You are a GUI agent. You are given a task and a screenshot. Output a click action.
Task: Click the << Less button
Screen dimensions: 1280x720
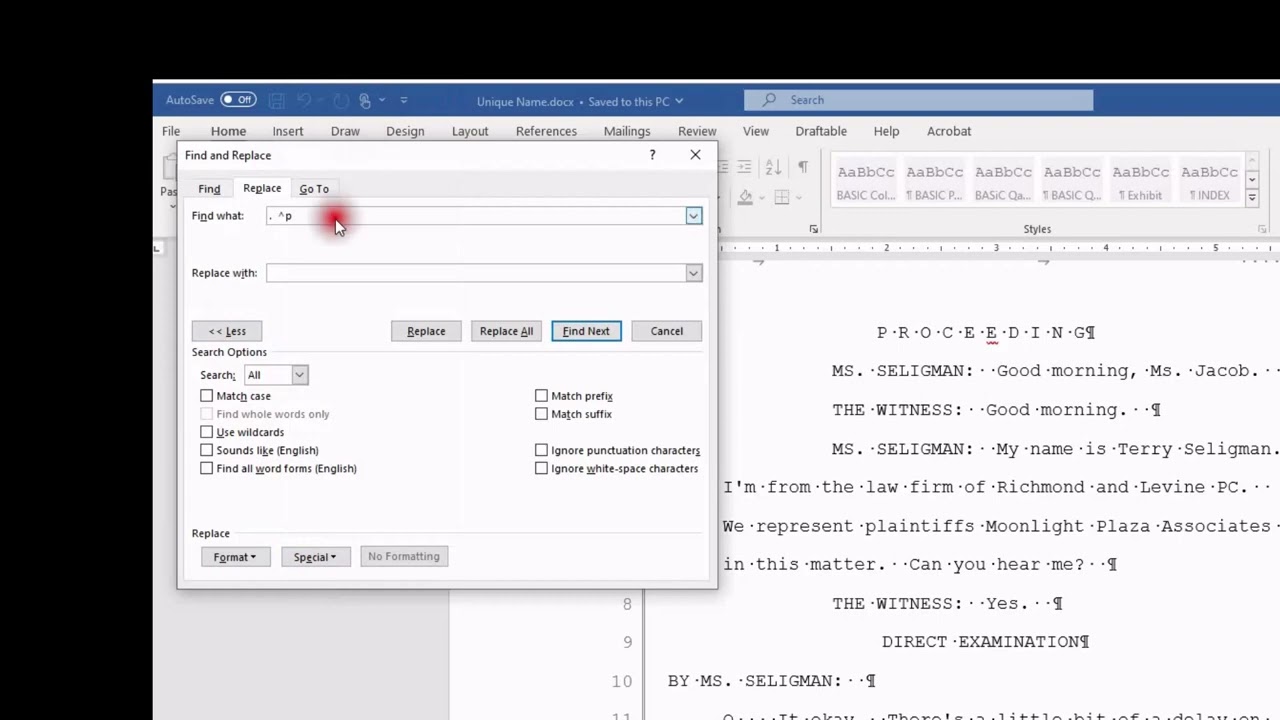coord(227,331)
